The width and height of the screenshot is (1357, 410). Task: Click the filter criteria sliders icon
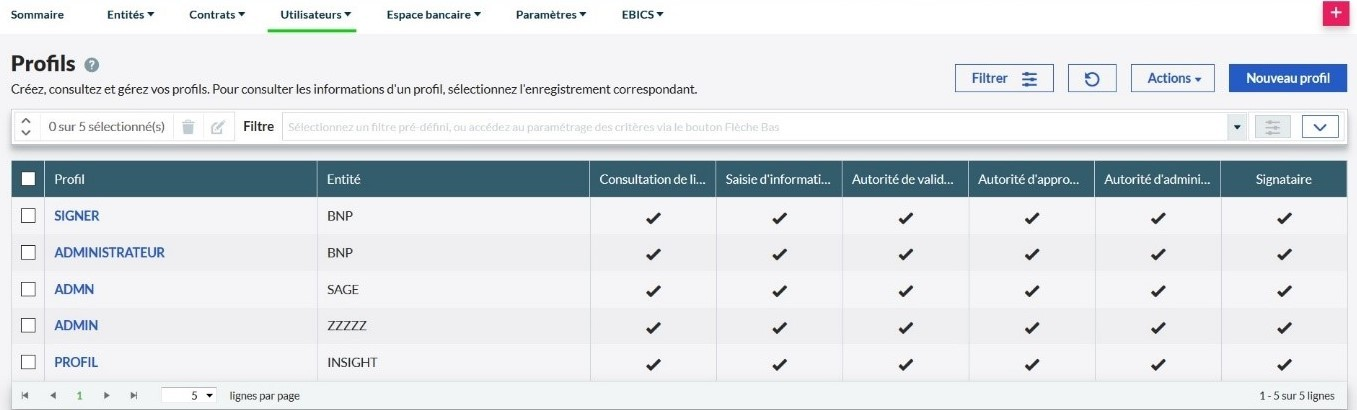[1272, 127]
